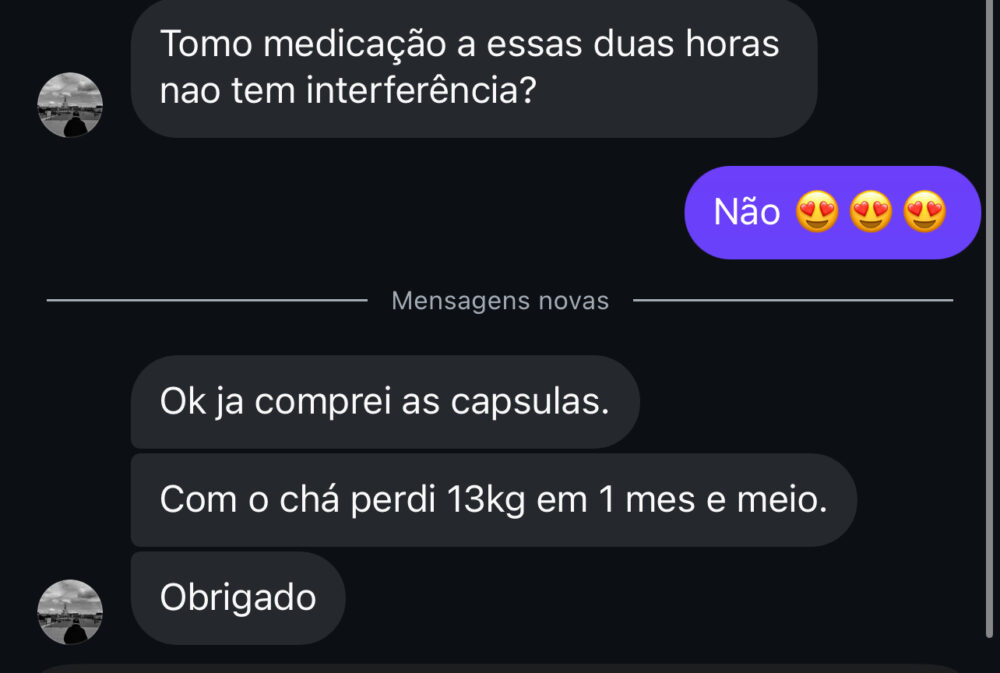Click the word "interferência?" in the first message
Image resolution: width=1000 pixels, height=673 pixels.
point(422,92)
